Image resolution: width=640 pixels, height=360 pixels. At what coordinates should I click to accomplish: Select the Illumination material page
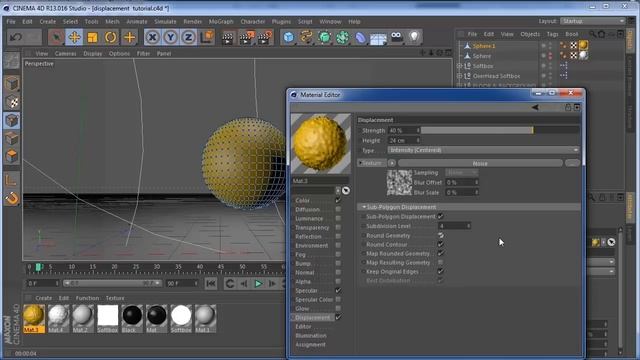[x=311, y=336]
